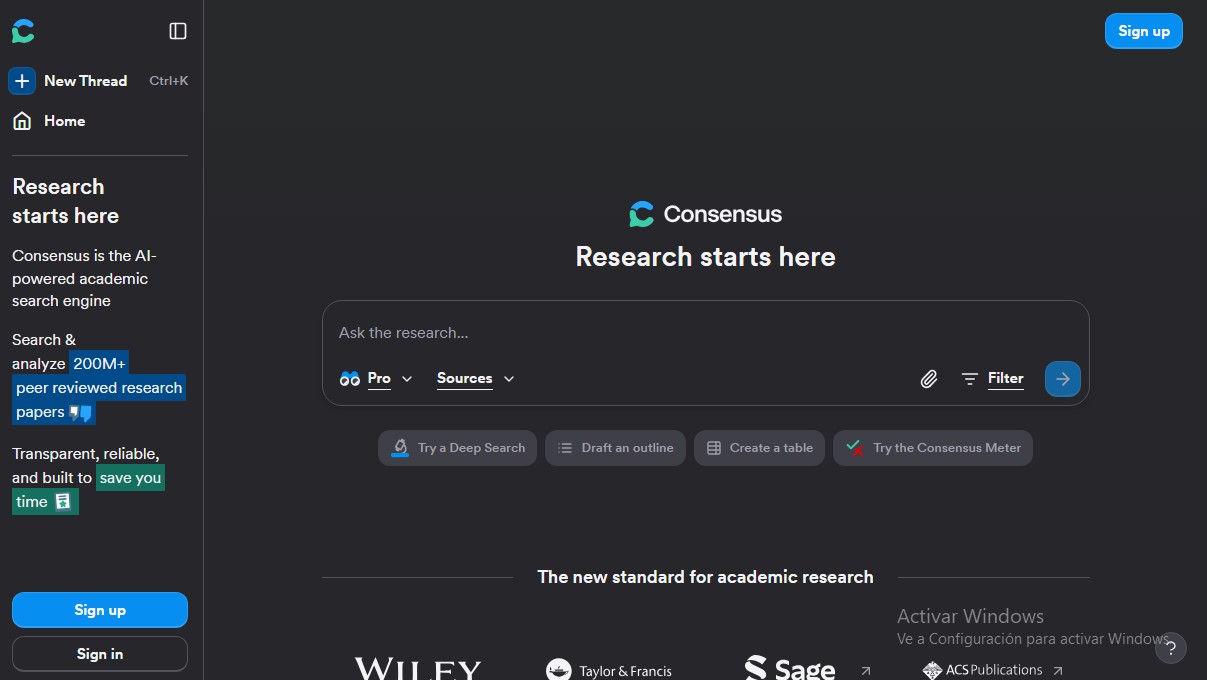
Task: Expand Sage publisher external link arrow
Action: click(x=864, y=671)
